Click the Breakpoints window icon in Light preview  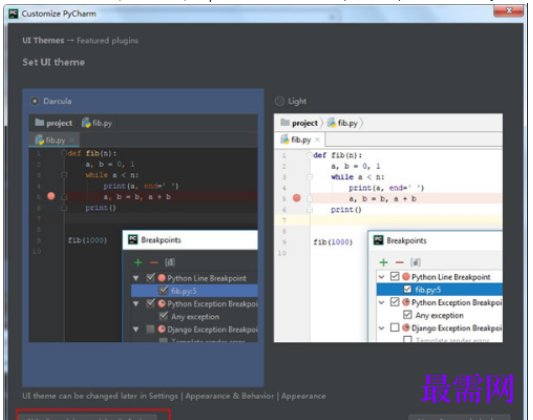pyautogui.click(x=378, y=240)
